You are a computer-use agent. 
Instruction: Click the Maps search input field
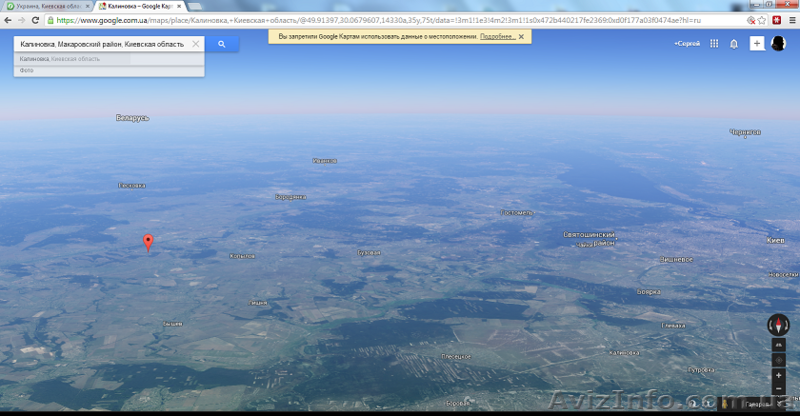tap(100, 44)
